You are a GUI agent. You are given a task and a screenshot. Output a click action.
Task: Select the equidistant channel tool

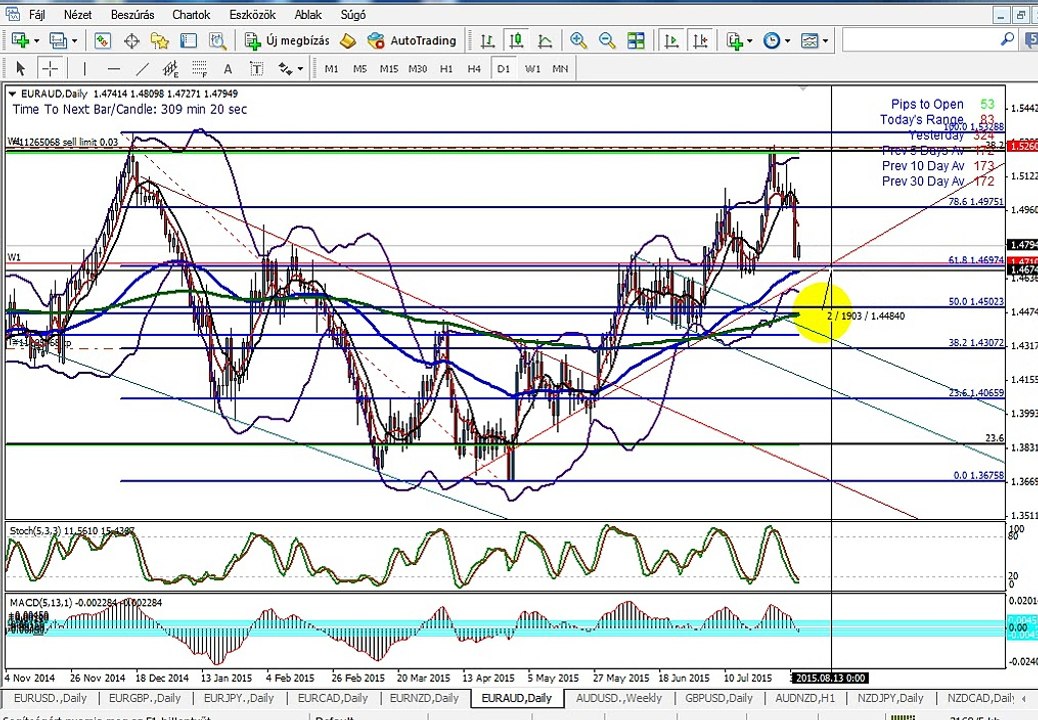click(171, 68)
